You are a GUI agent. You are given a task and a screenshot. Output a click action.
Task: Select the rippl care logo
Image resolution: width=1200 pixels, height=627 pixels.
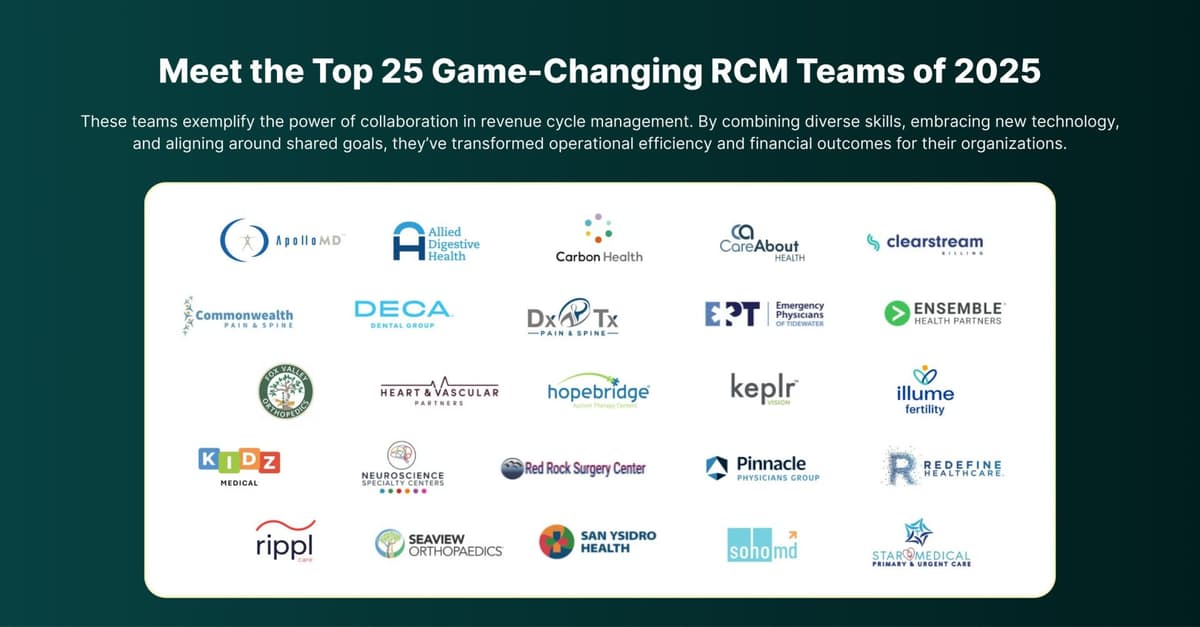pos(285,543)
